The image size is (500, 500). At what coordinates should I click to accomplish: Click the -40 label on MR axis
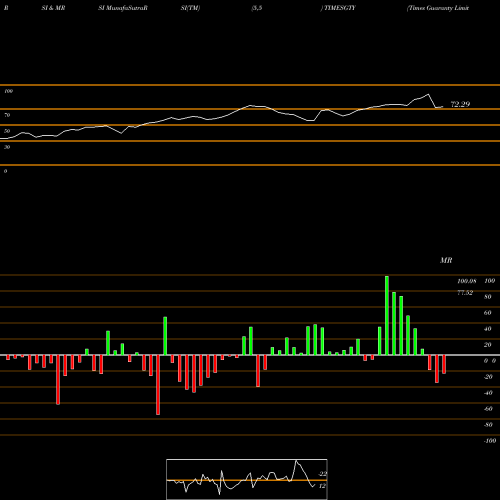[x=488, y=393]
